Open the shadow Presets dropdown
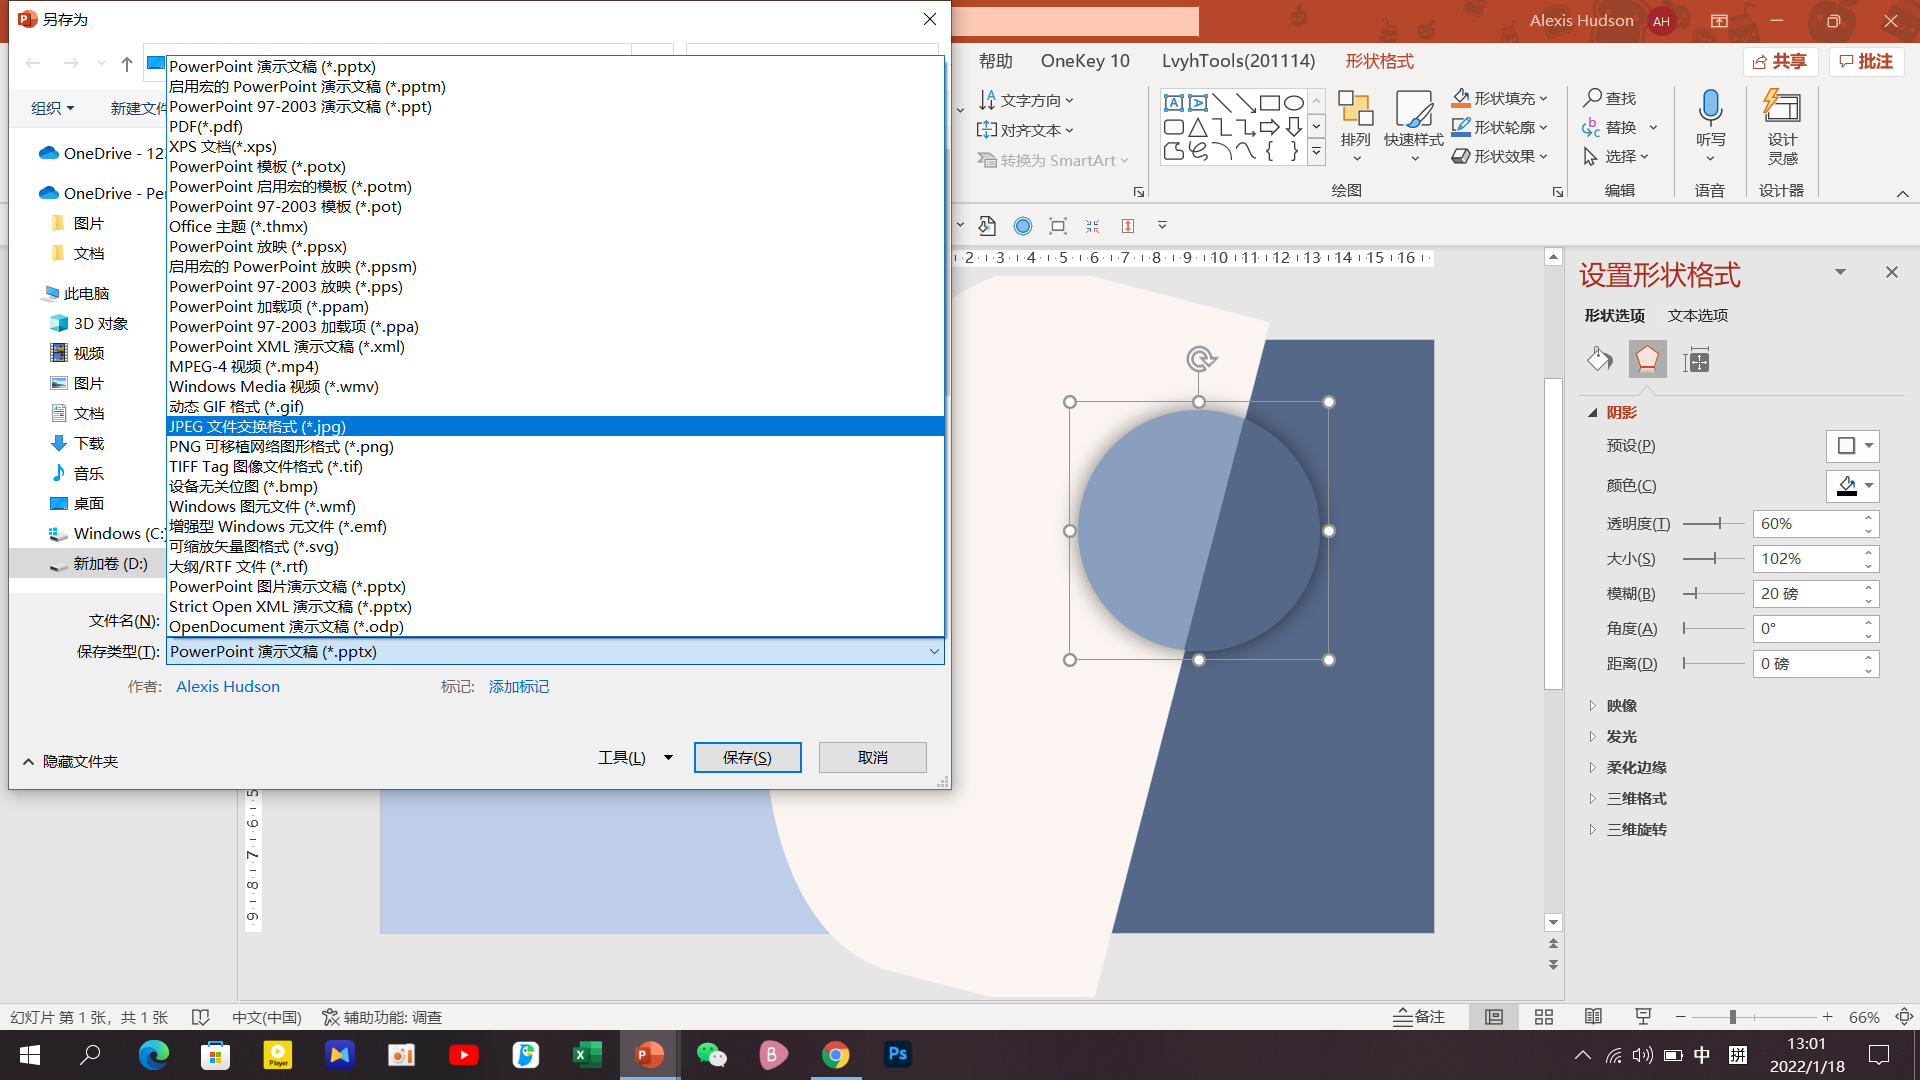 coord(1853,446)
